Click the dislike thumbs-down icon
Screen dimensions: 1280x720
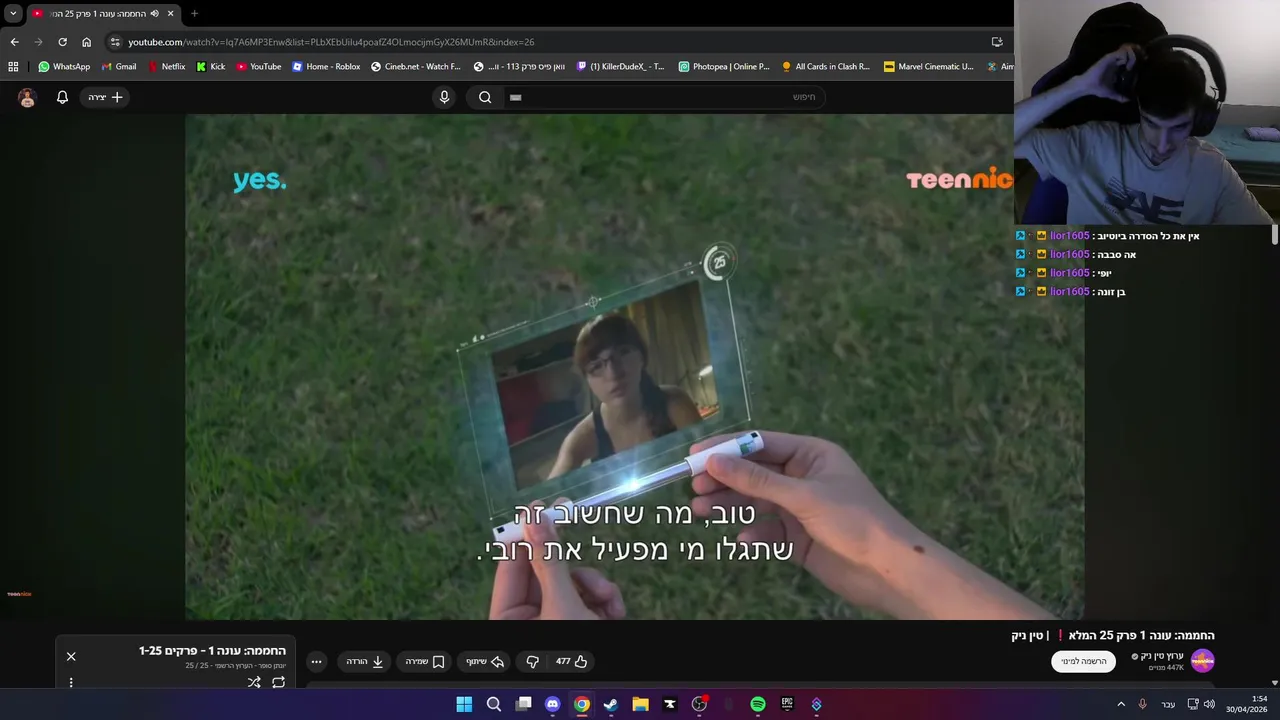point(532,661)
